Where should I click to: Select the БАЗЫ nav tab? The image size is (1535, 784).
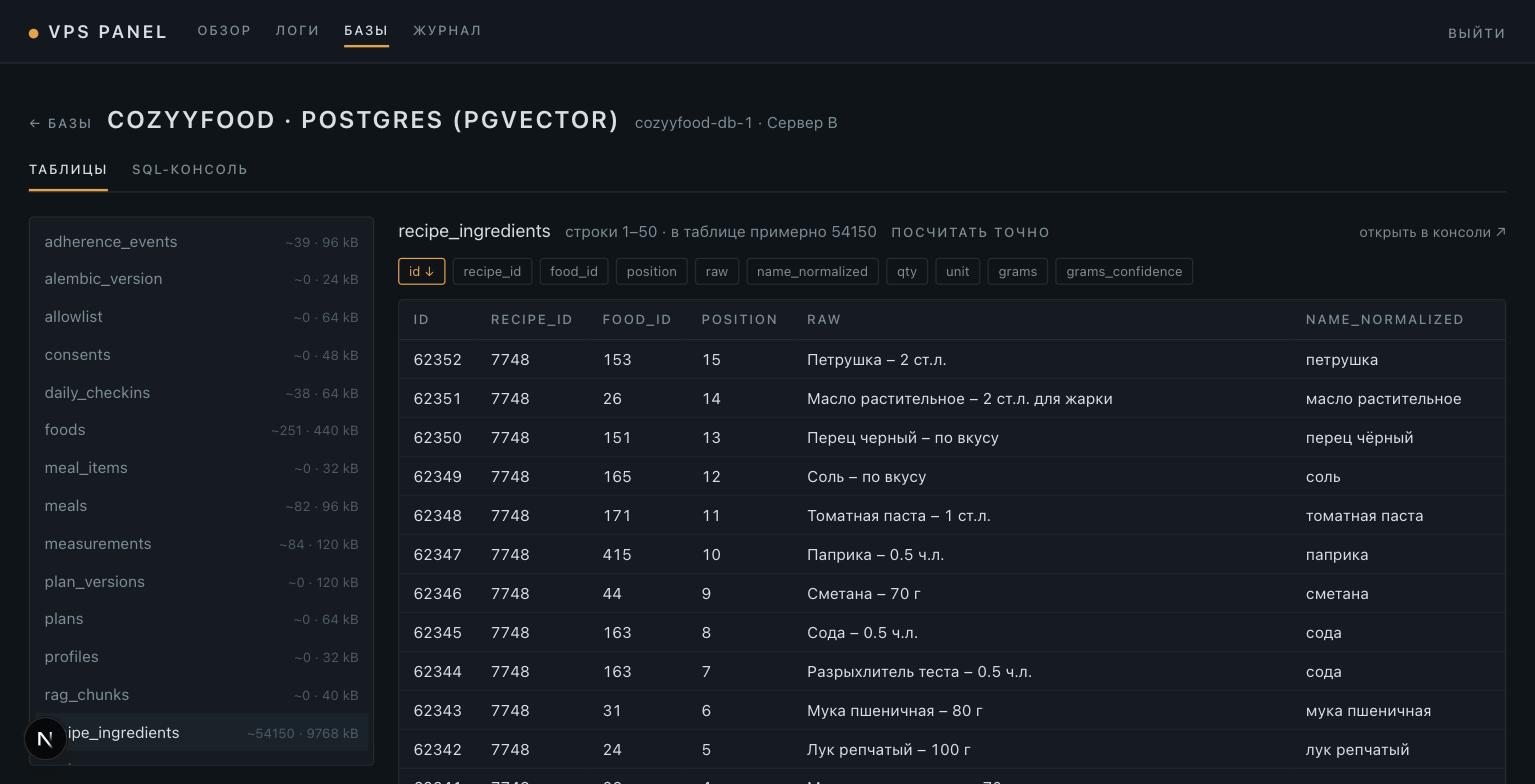point(366,31)
